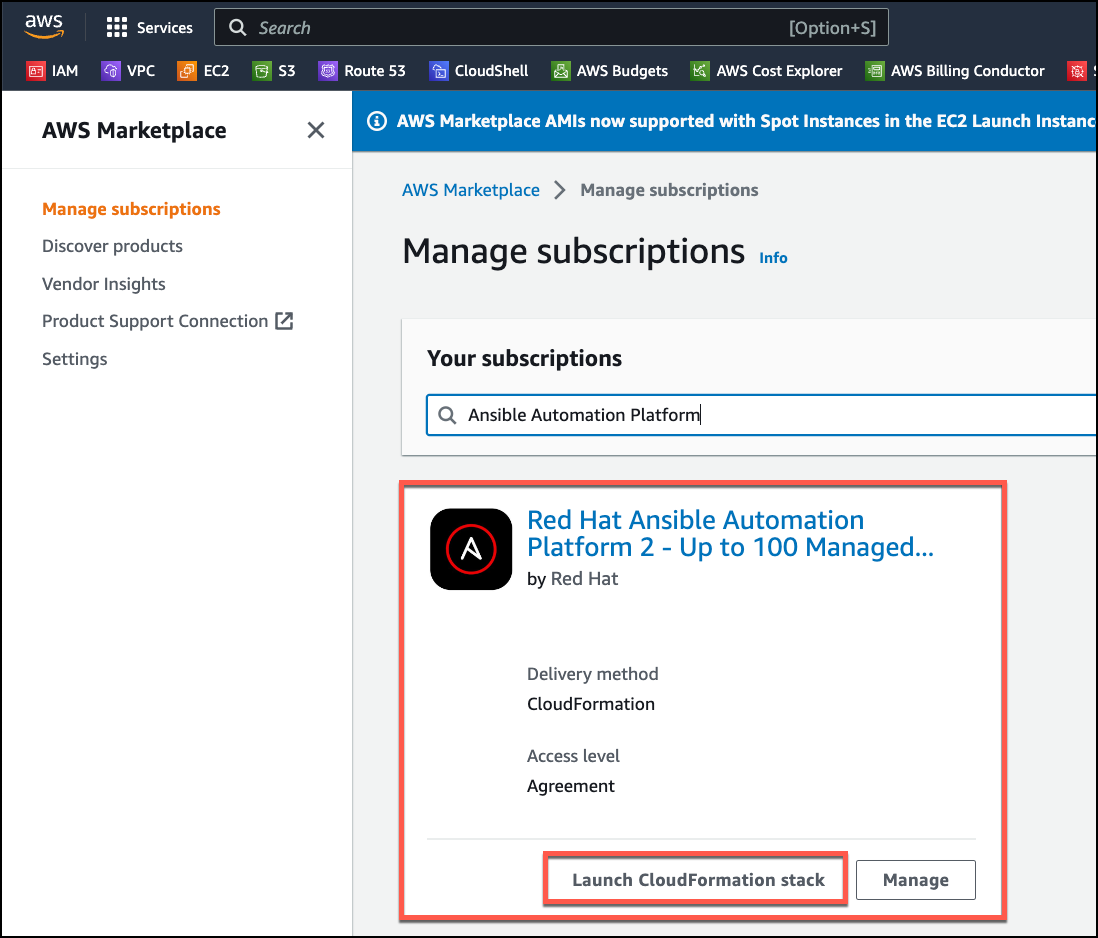This screenshot has height=938, width=1098.
Task: Select Settings in the sidebar
Action: [74, 359]
